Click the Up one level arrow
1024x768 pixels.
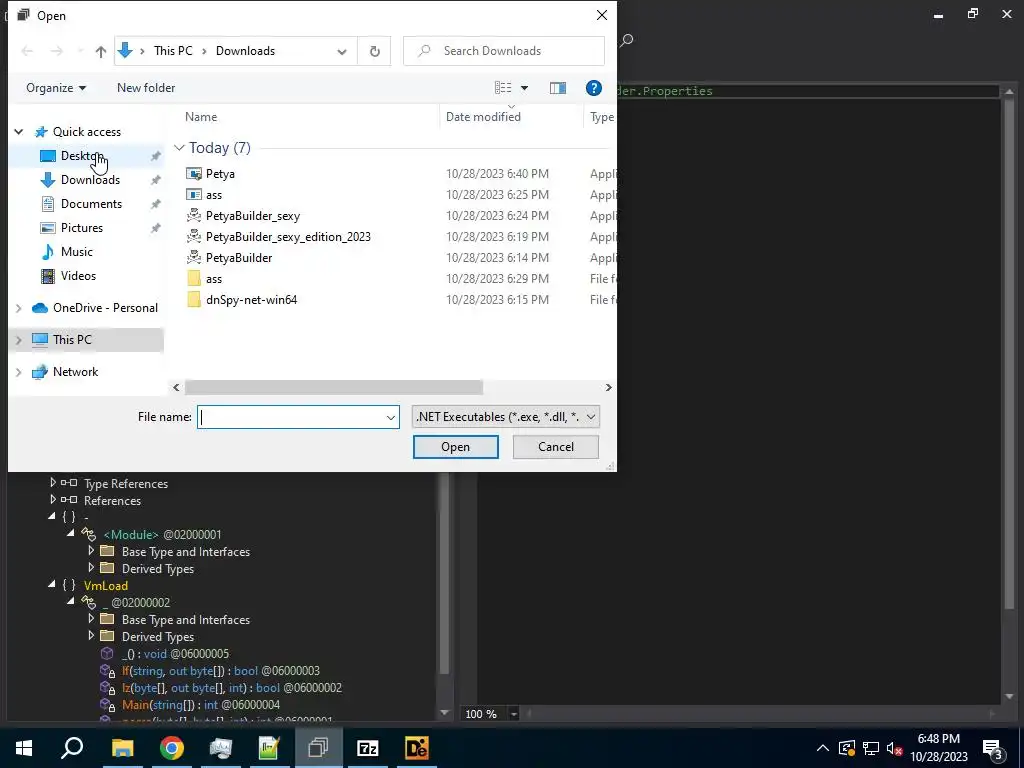tap(101, 51)
